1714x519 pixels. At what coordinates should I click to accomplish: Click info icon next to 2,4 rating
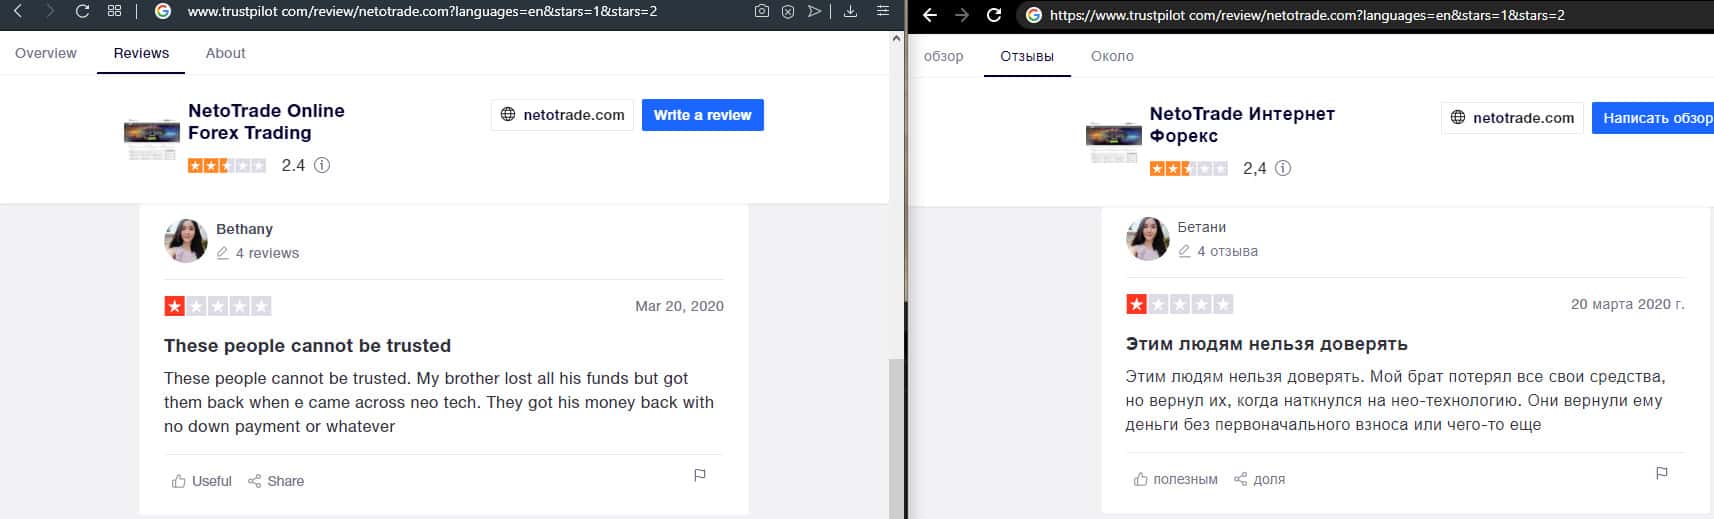coord(1283,168)
